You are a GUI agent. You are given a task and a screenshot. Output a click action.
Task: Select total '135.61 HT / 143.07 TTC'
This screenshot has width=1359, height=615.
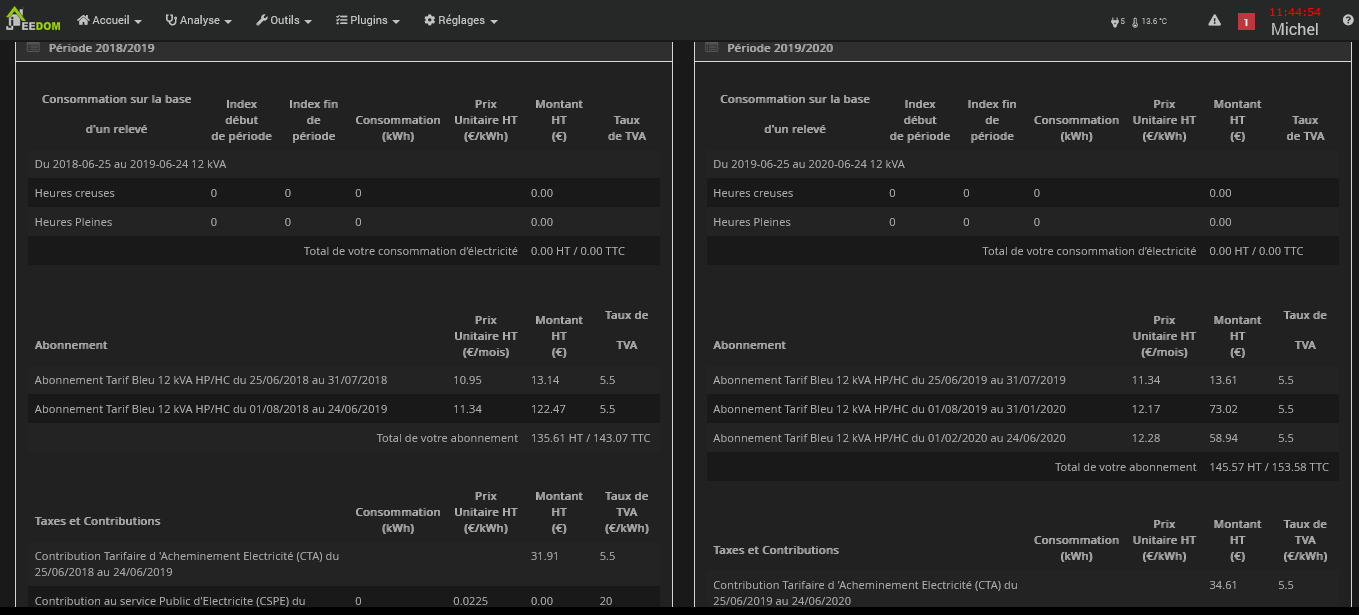tap(590, 438)
